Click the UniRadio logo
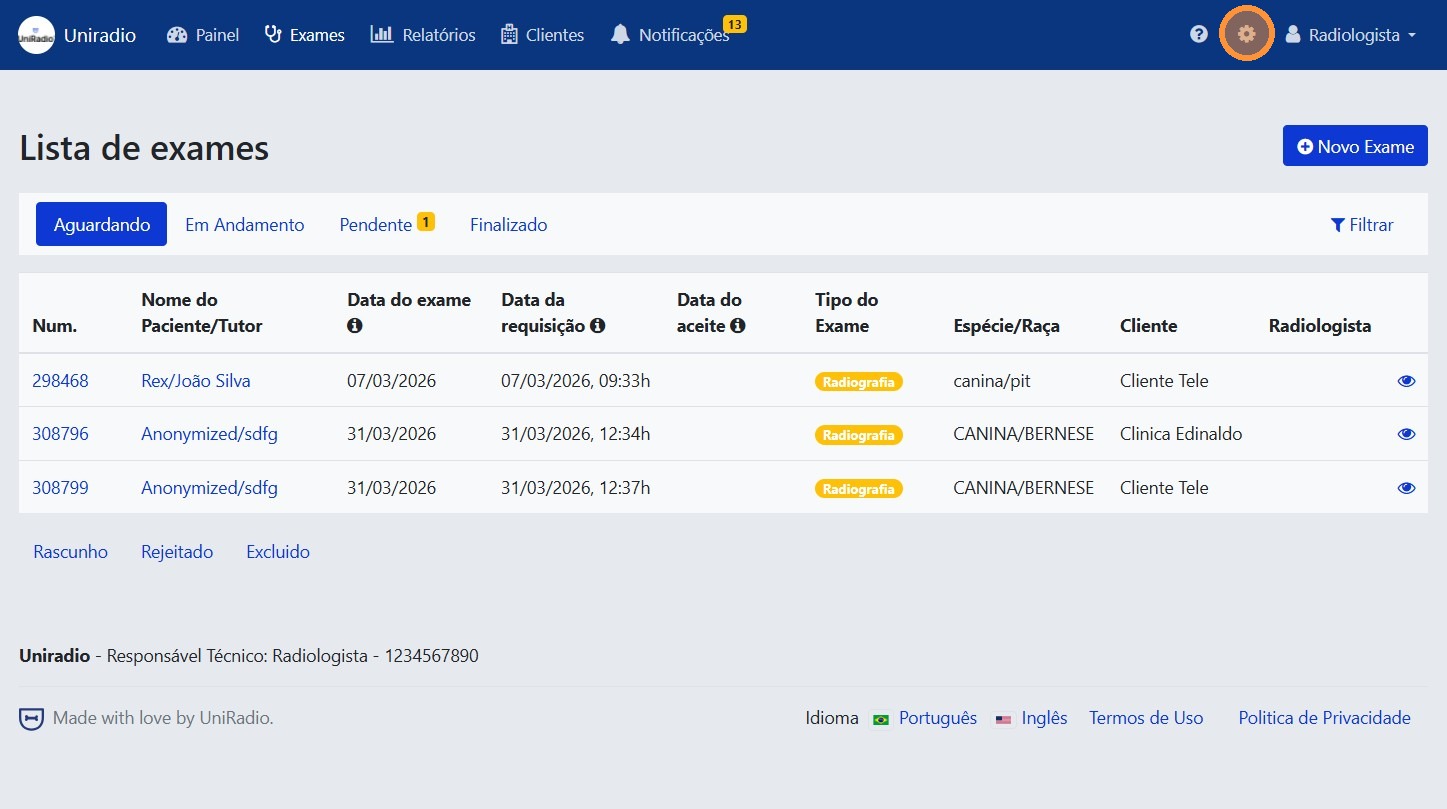 pyautogui.click(x=36, y=34)
